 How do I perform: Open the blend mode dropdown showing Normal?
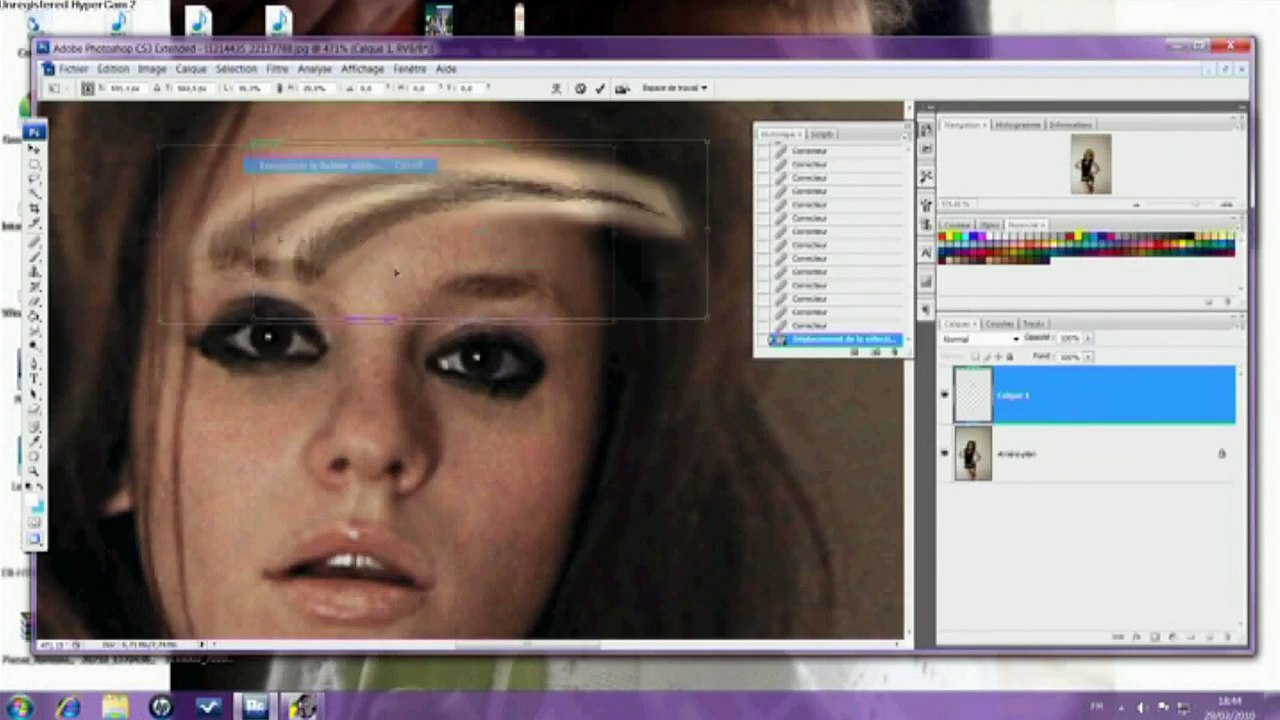pos(981,339)
